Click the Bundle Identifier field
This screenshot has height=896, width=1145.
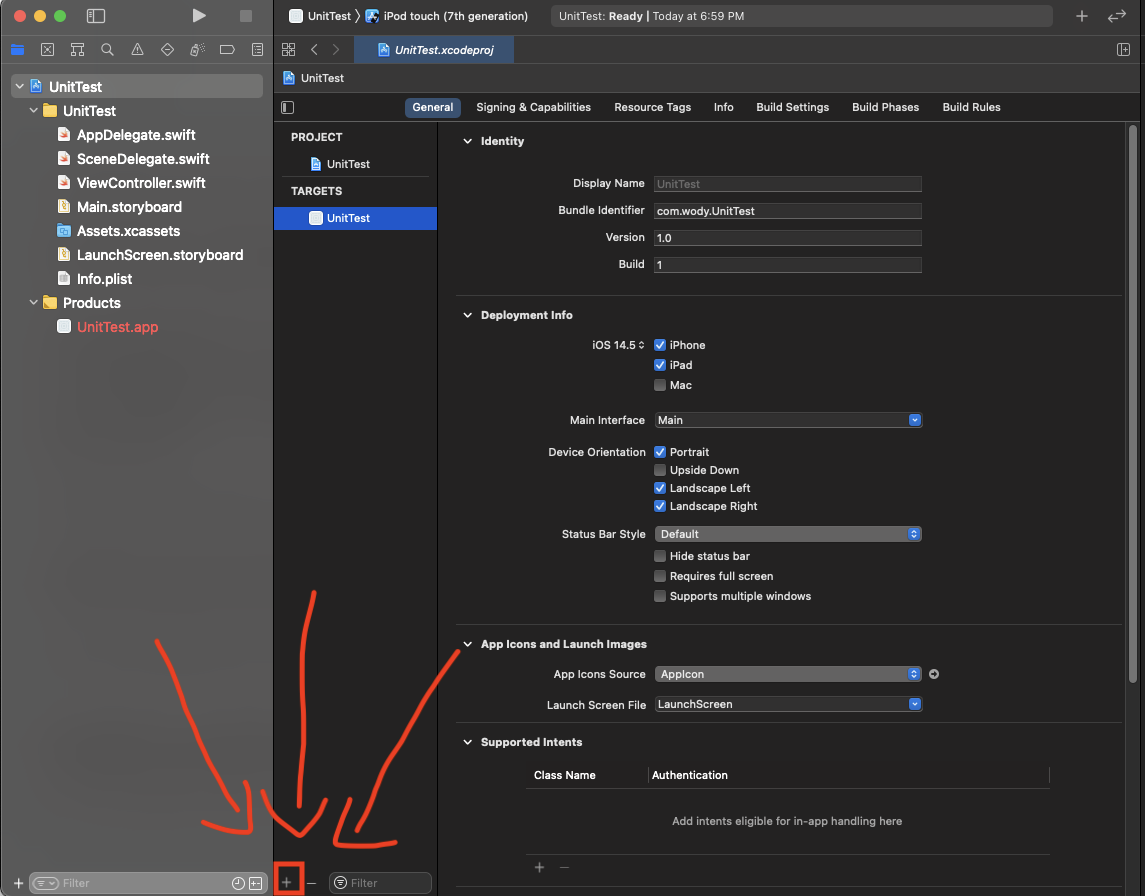788,211
